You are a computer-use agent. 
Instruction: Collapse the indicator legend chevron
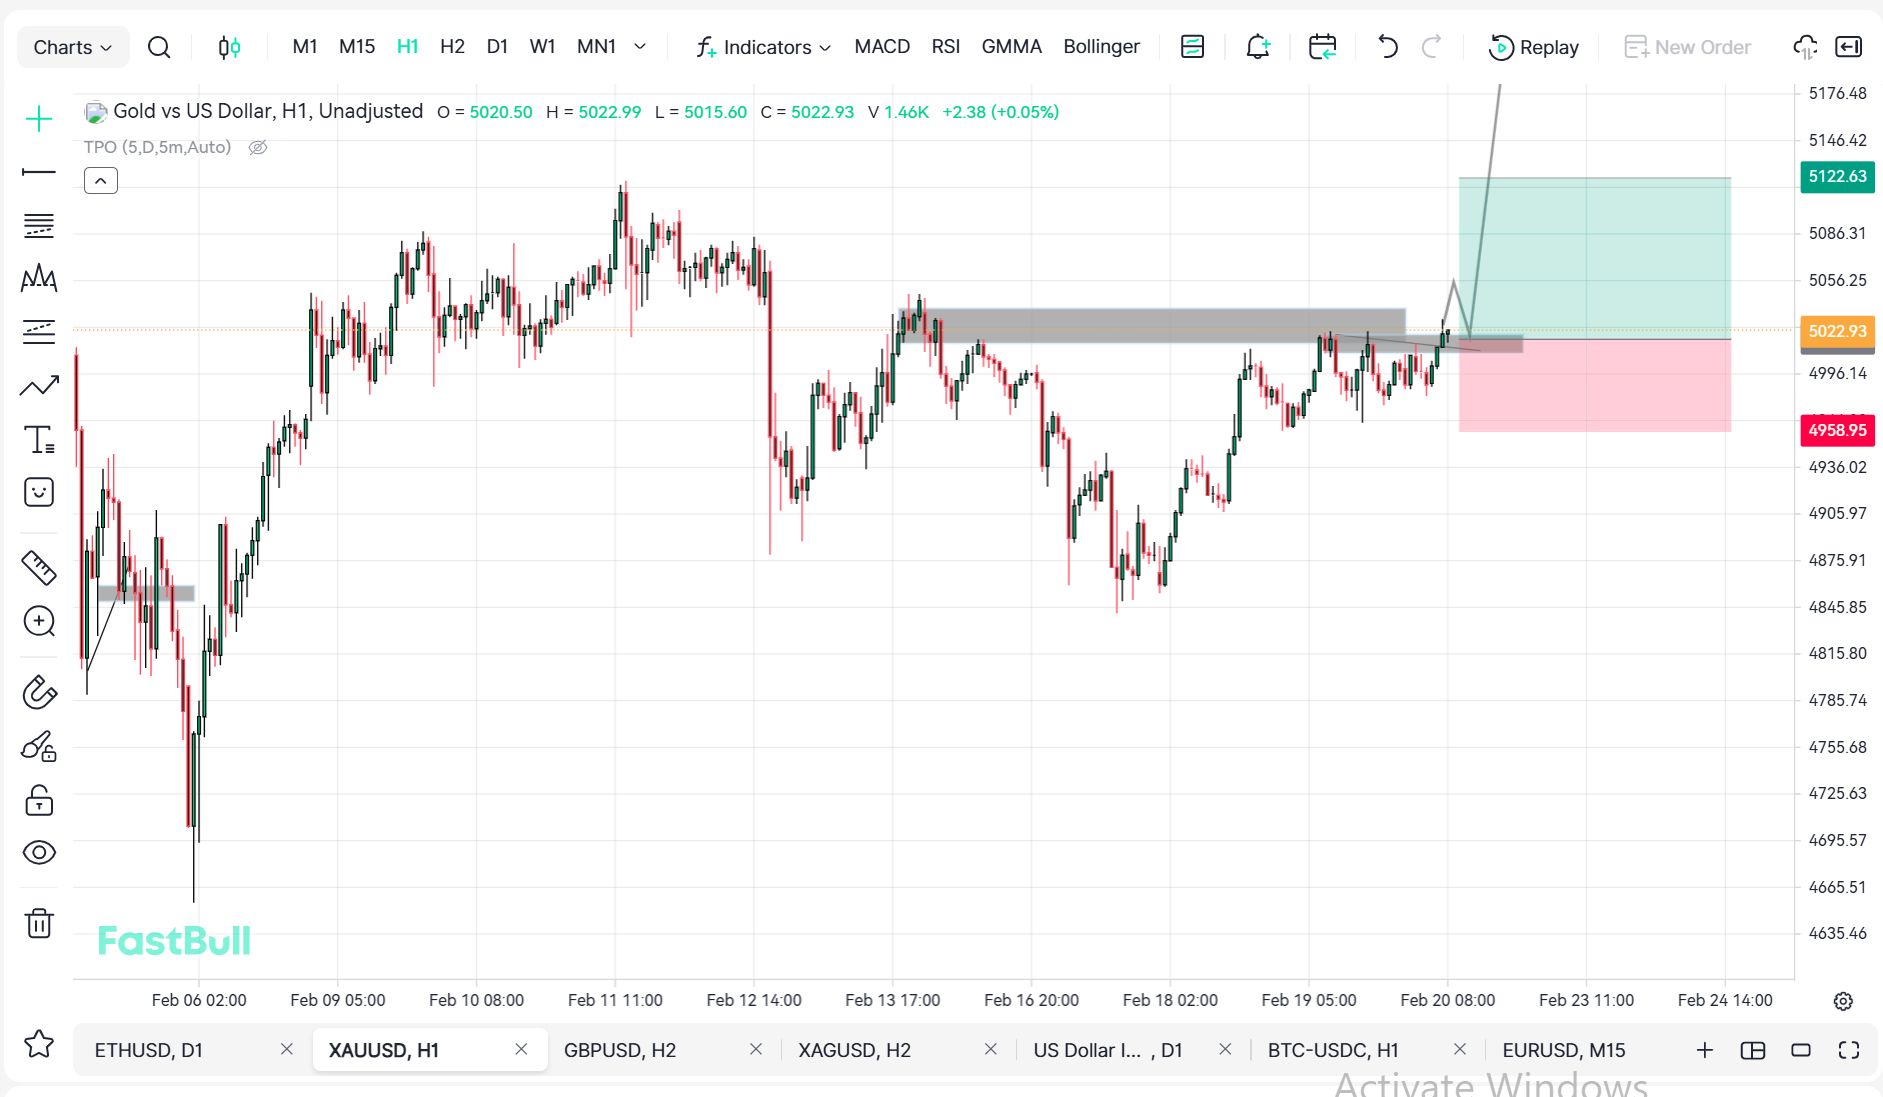click(x=101, y=181)
